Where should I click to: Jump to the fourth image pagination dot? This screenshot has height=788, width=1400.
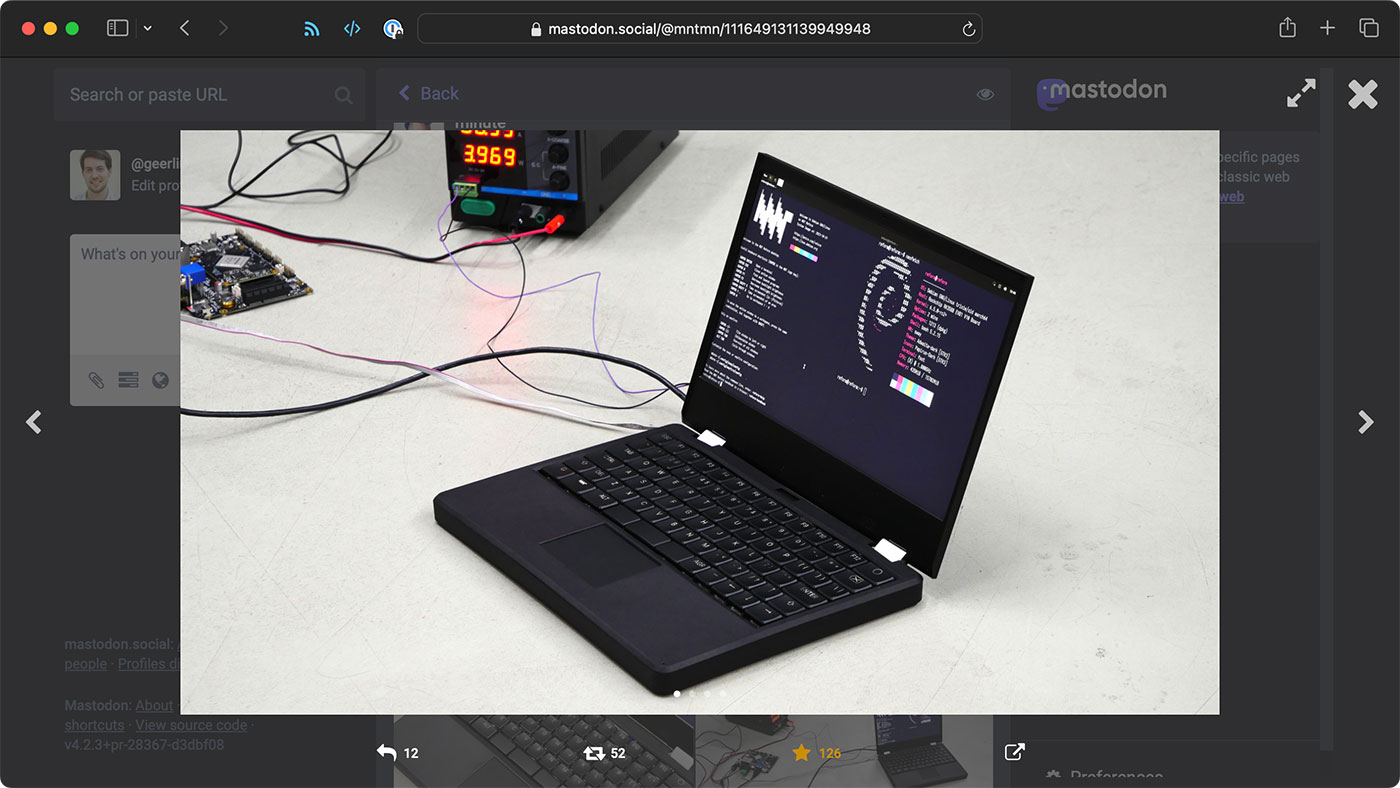tap(722, 693)
